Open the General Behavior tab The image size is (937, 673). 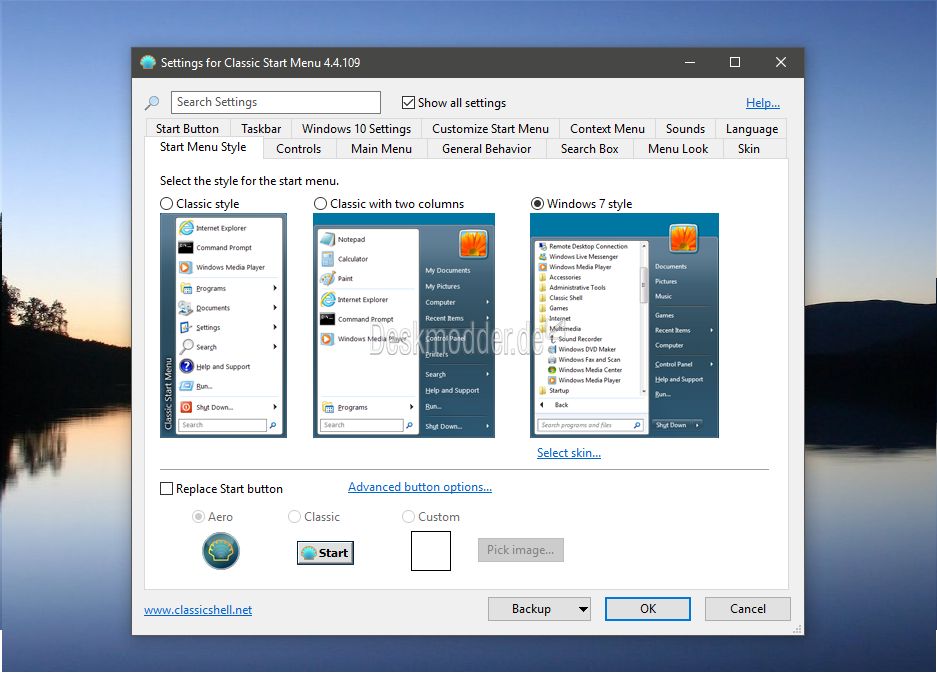486,149
